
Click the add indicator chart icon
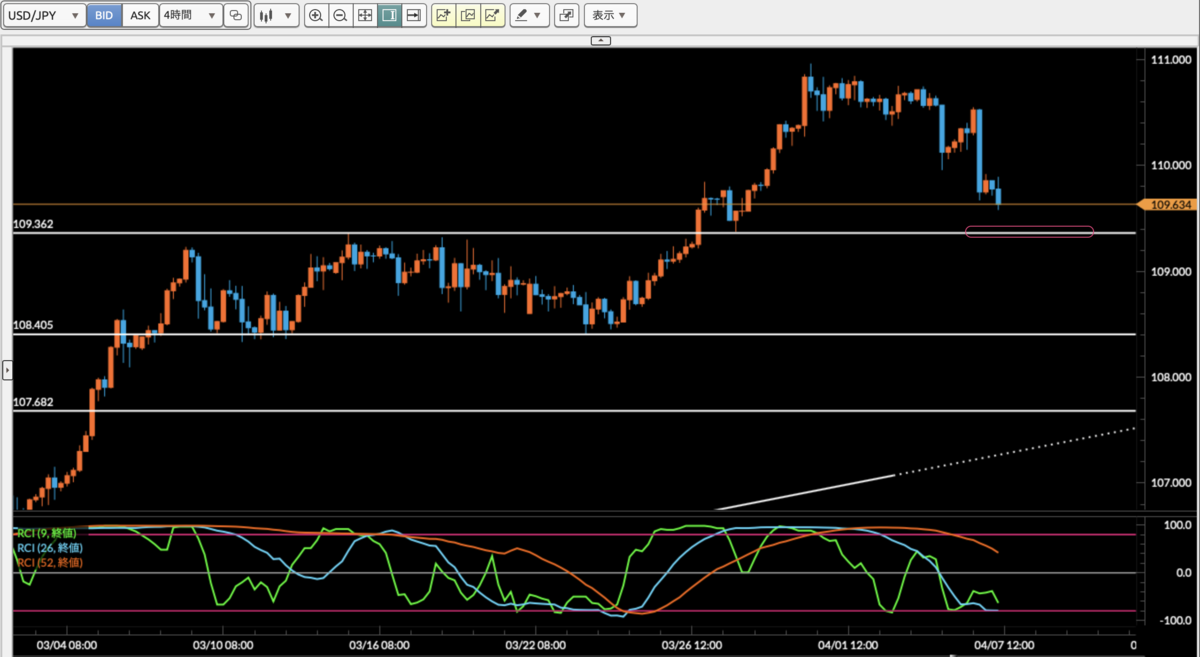[x=443, y=15]
